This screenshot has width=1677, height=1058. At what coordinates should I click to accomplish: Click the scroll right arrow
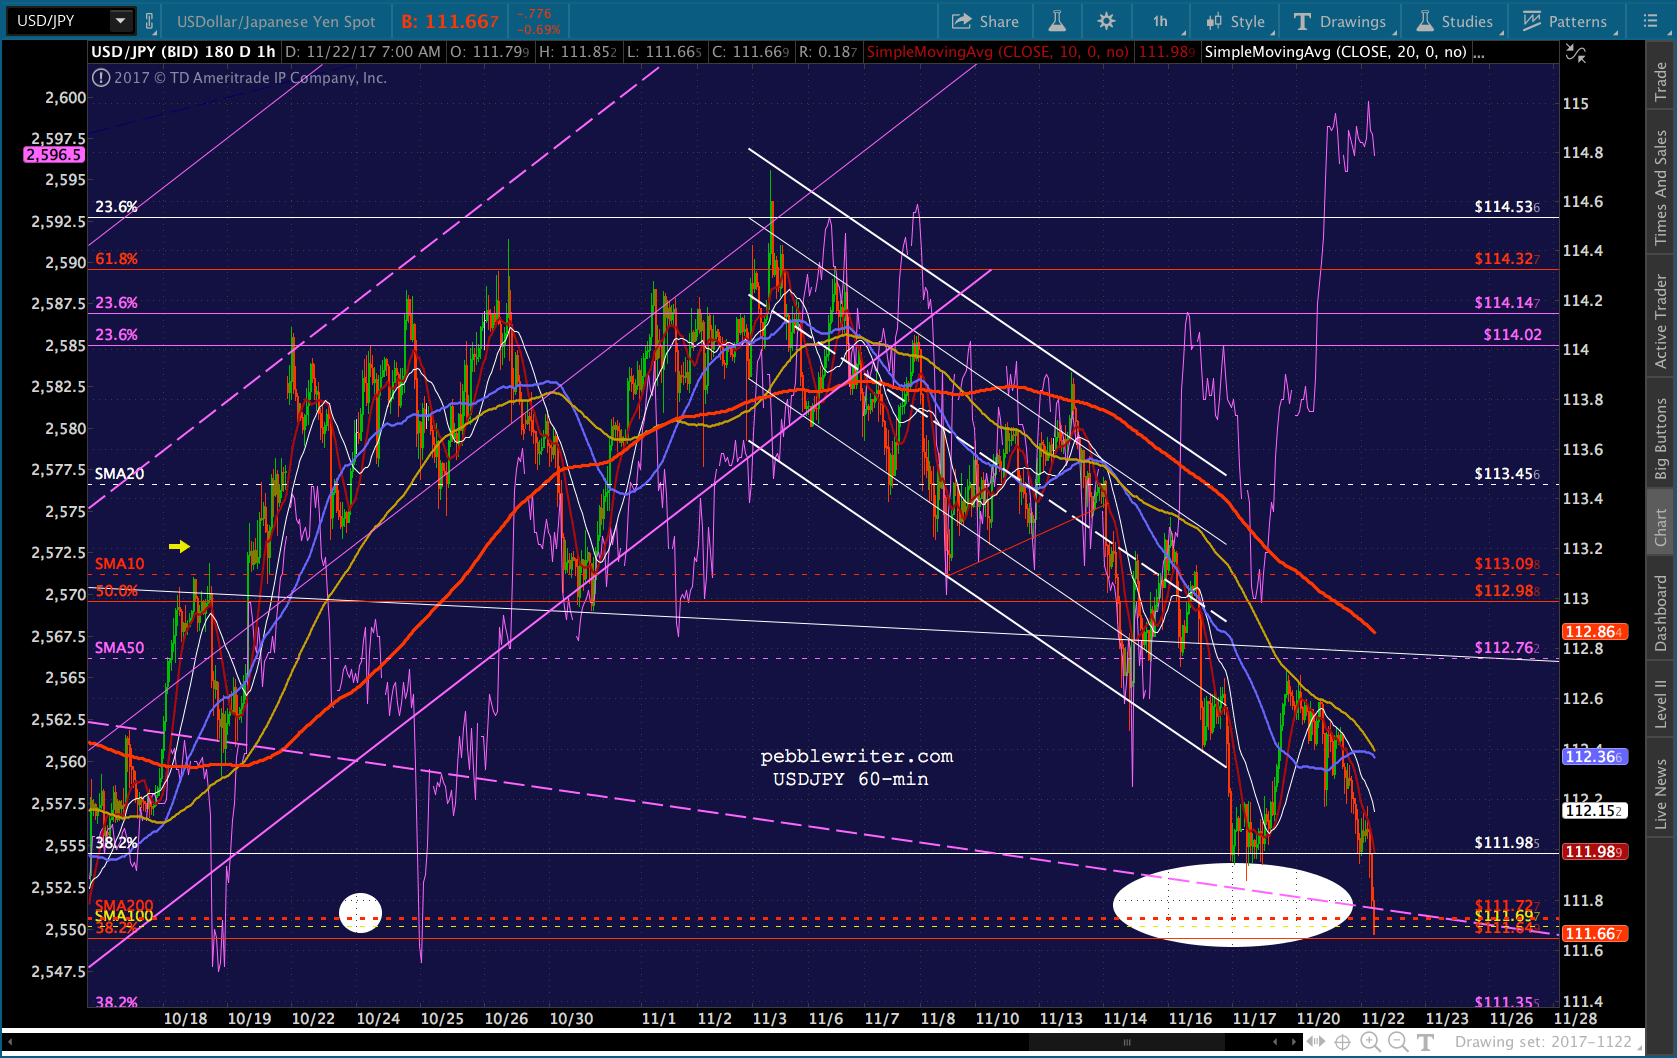tap(1294, 1042)
